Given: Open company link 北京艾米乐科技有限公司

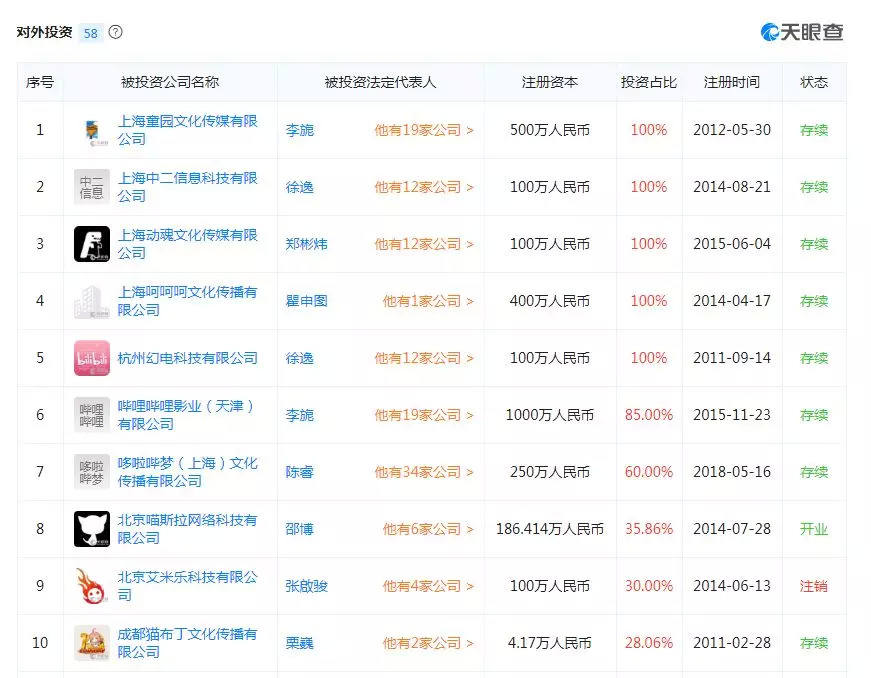Looking at the screenshot, I should (x=187, y=586).
